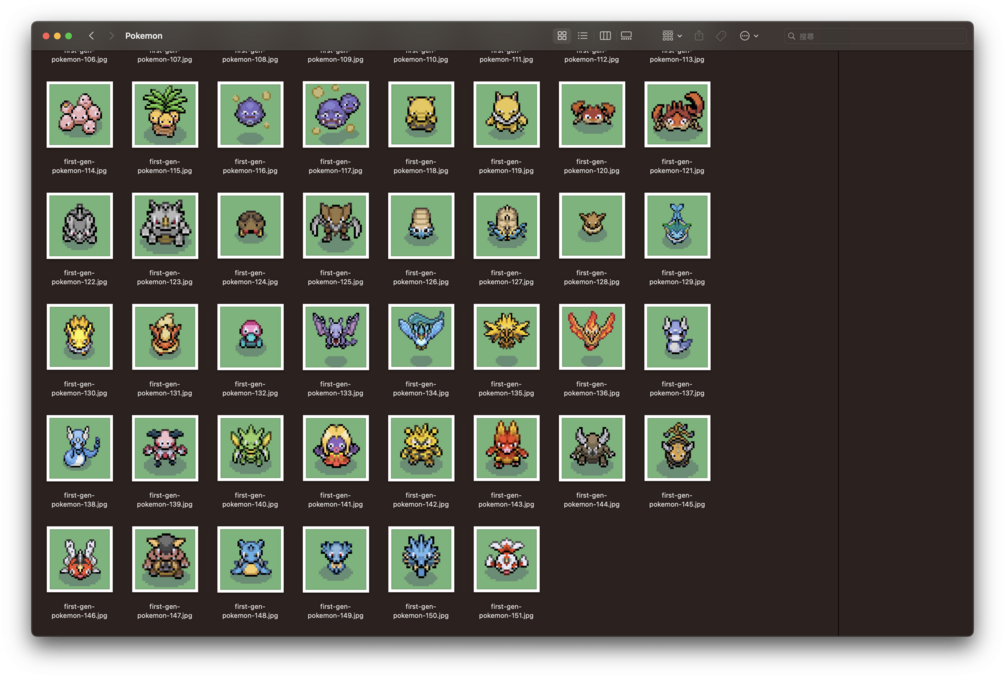1005x678 pixels.
Task: Switch to icon grid view
Action: (x=561, y=36)
